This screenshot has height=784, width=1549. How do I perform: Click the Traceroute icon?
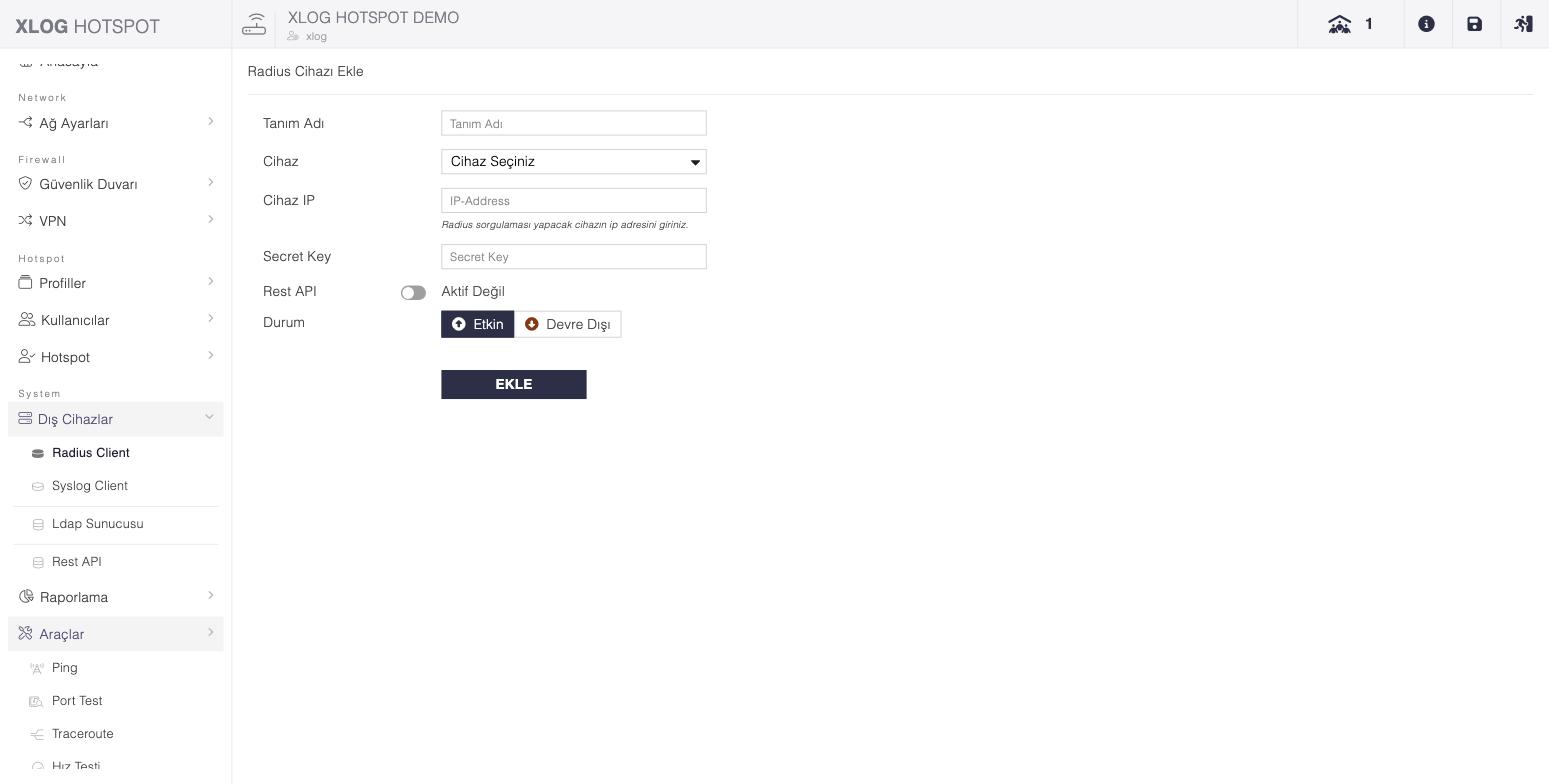[37, 734]
